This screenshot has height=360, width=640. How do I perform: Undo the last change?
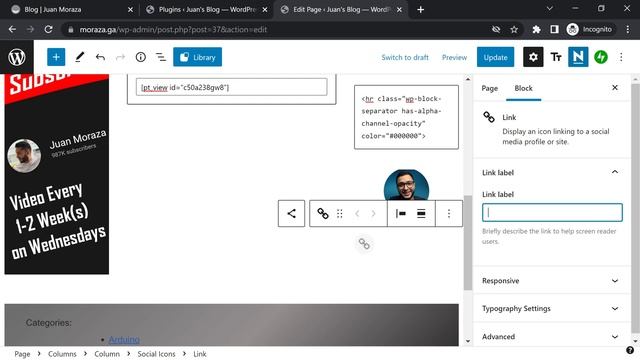point(100,57)
